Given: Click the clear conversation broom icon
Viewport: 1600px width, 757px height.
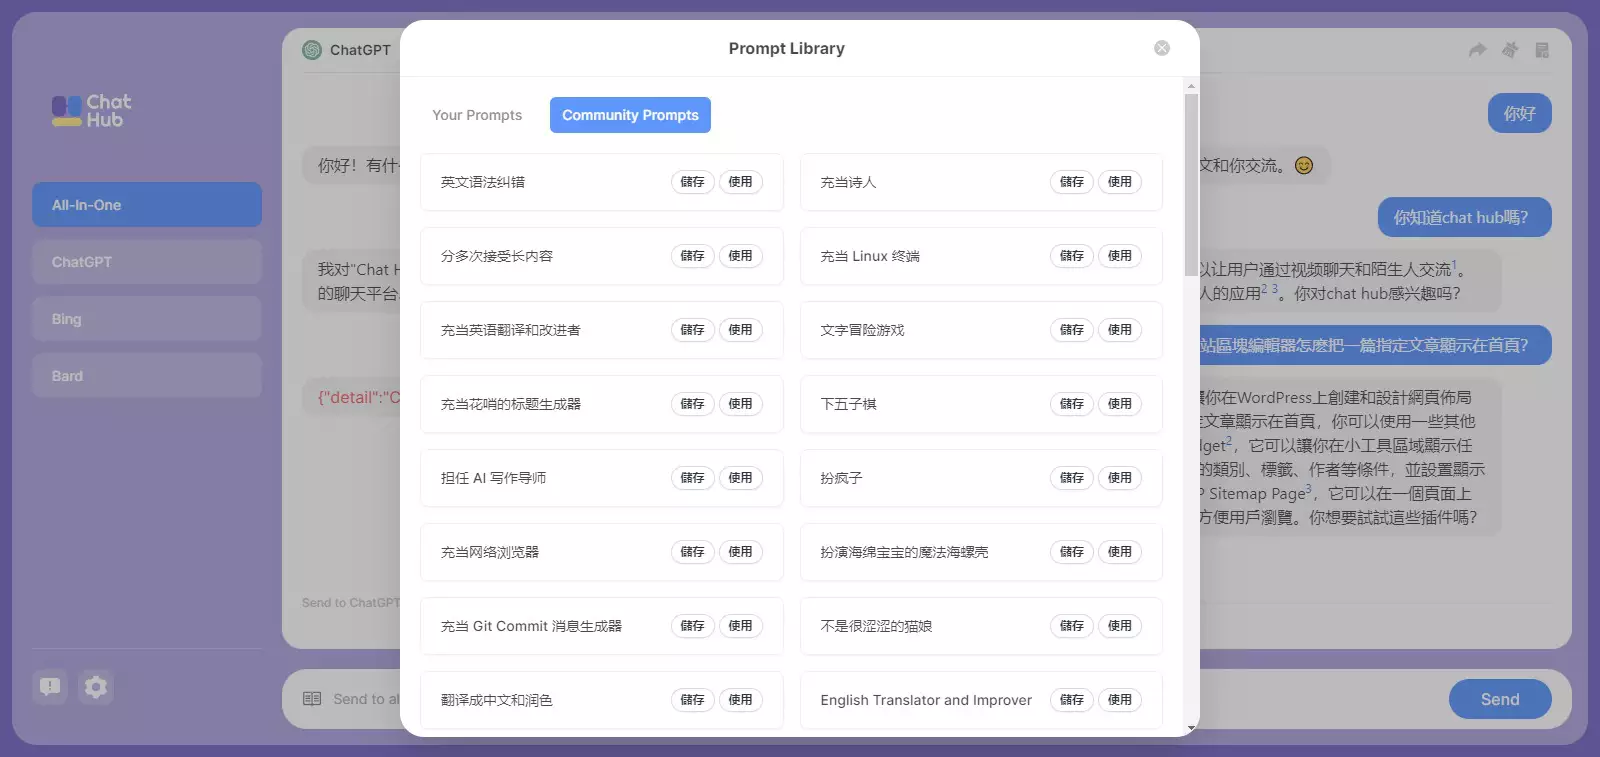Looking at the screenshot, I should click(x=1510, y=50).
